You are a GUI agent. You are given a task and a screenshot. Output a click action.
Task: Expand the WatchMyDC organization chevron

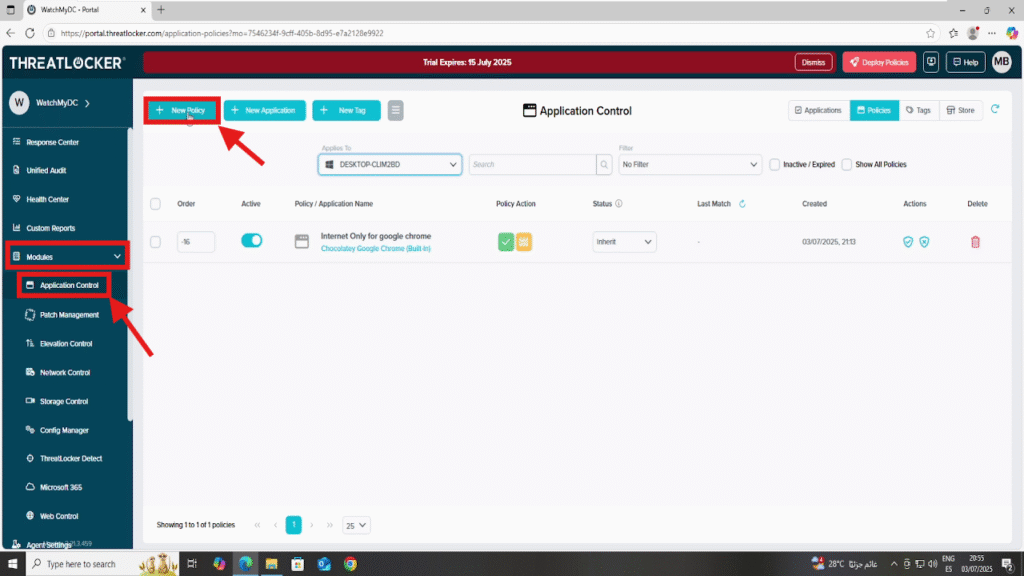click(88, 103)
